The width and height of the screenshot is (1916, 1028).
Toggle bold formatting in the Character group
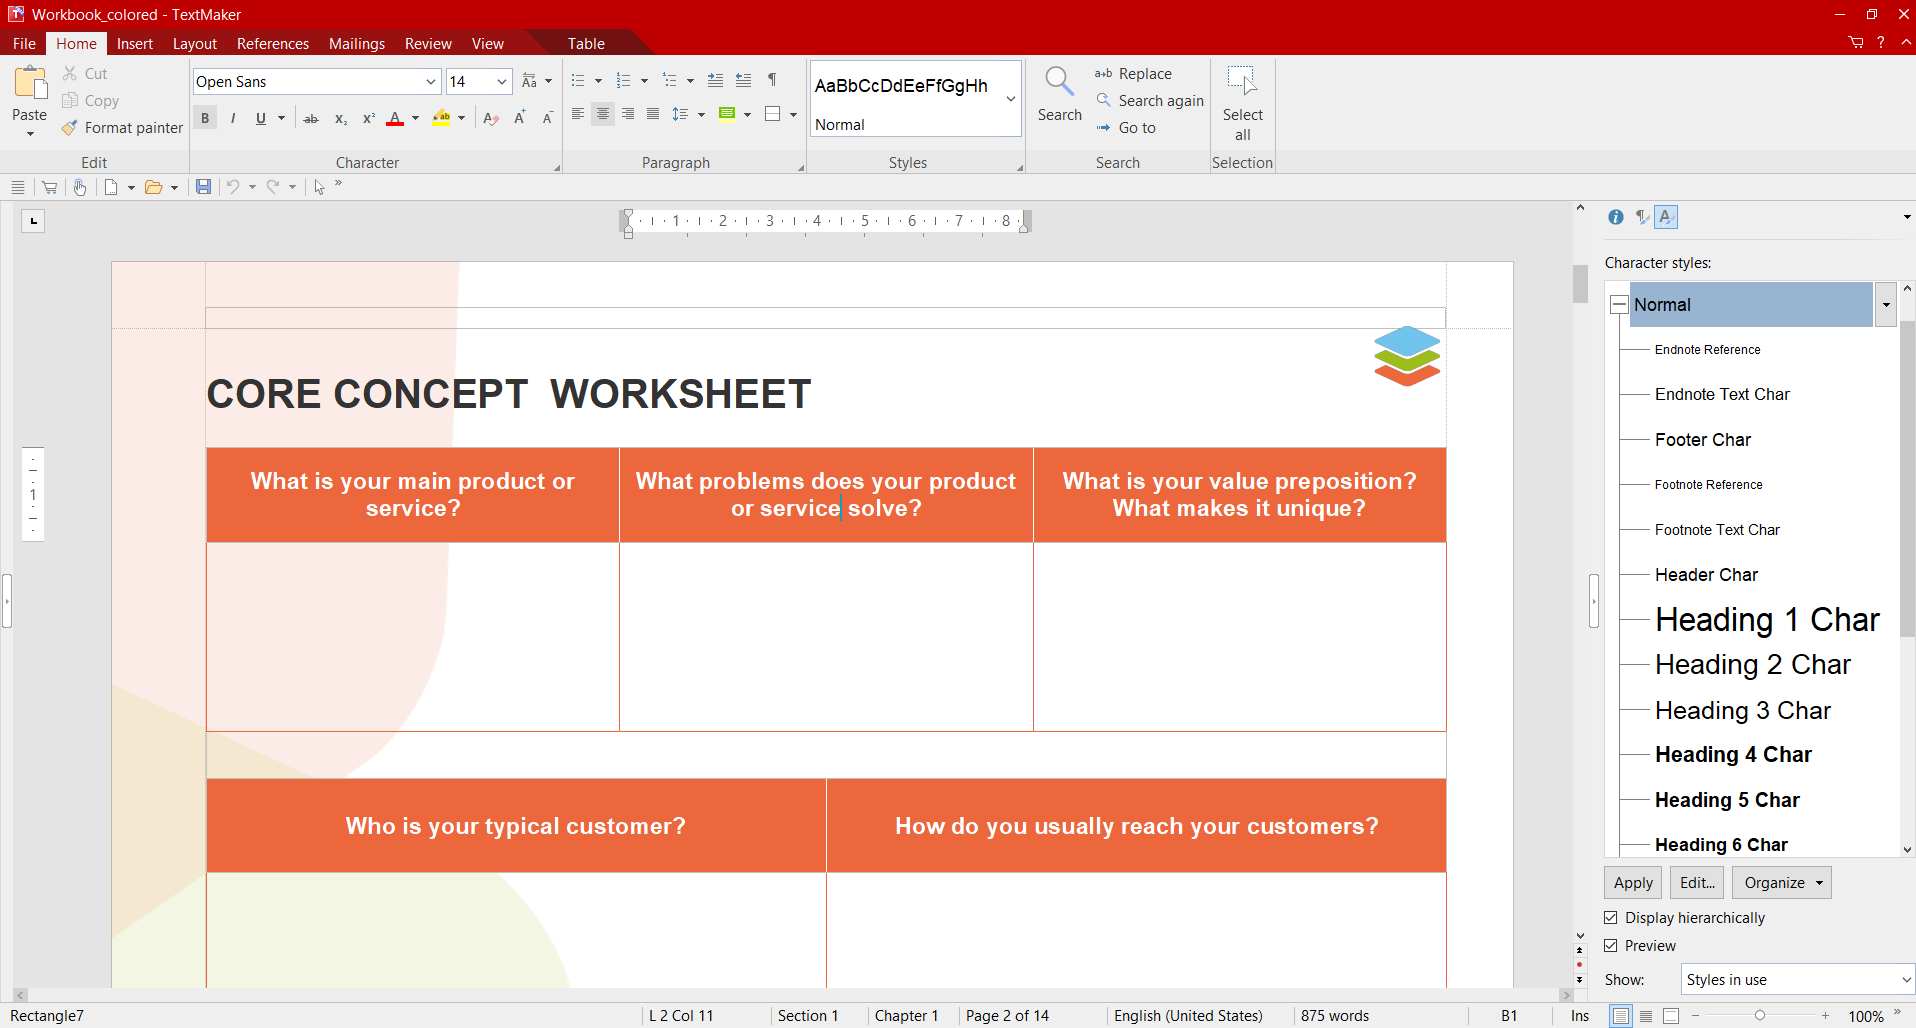click(x=204, y=117)
